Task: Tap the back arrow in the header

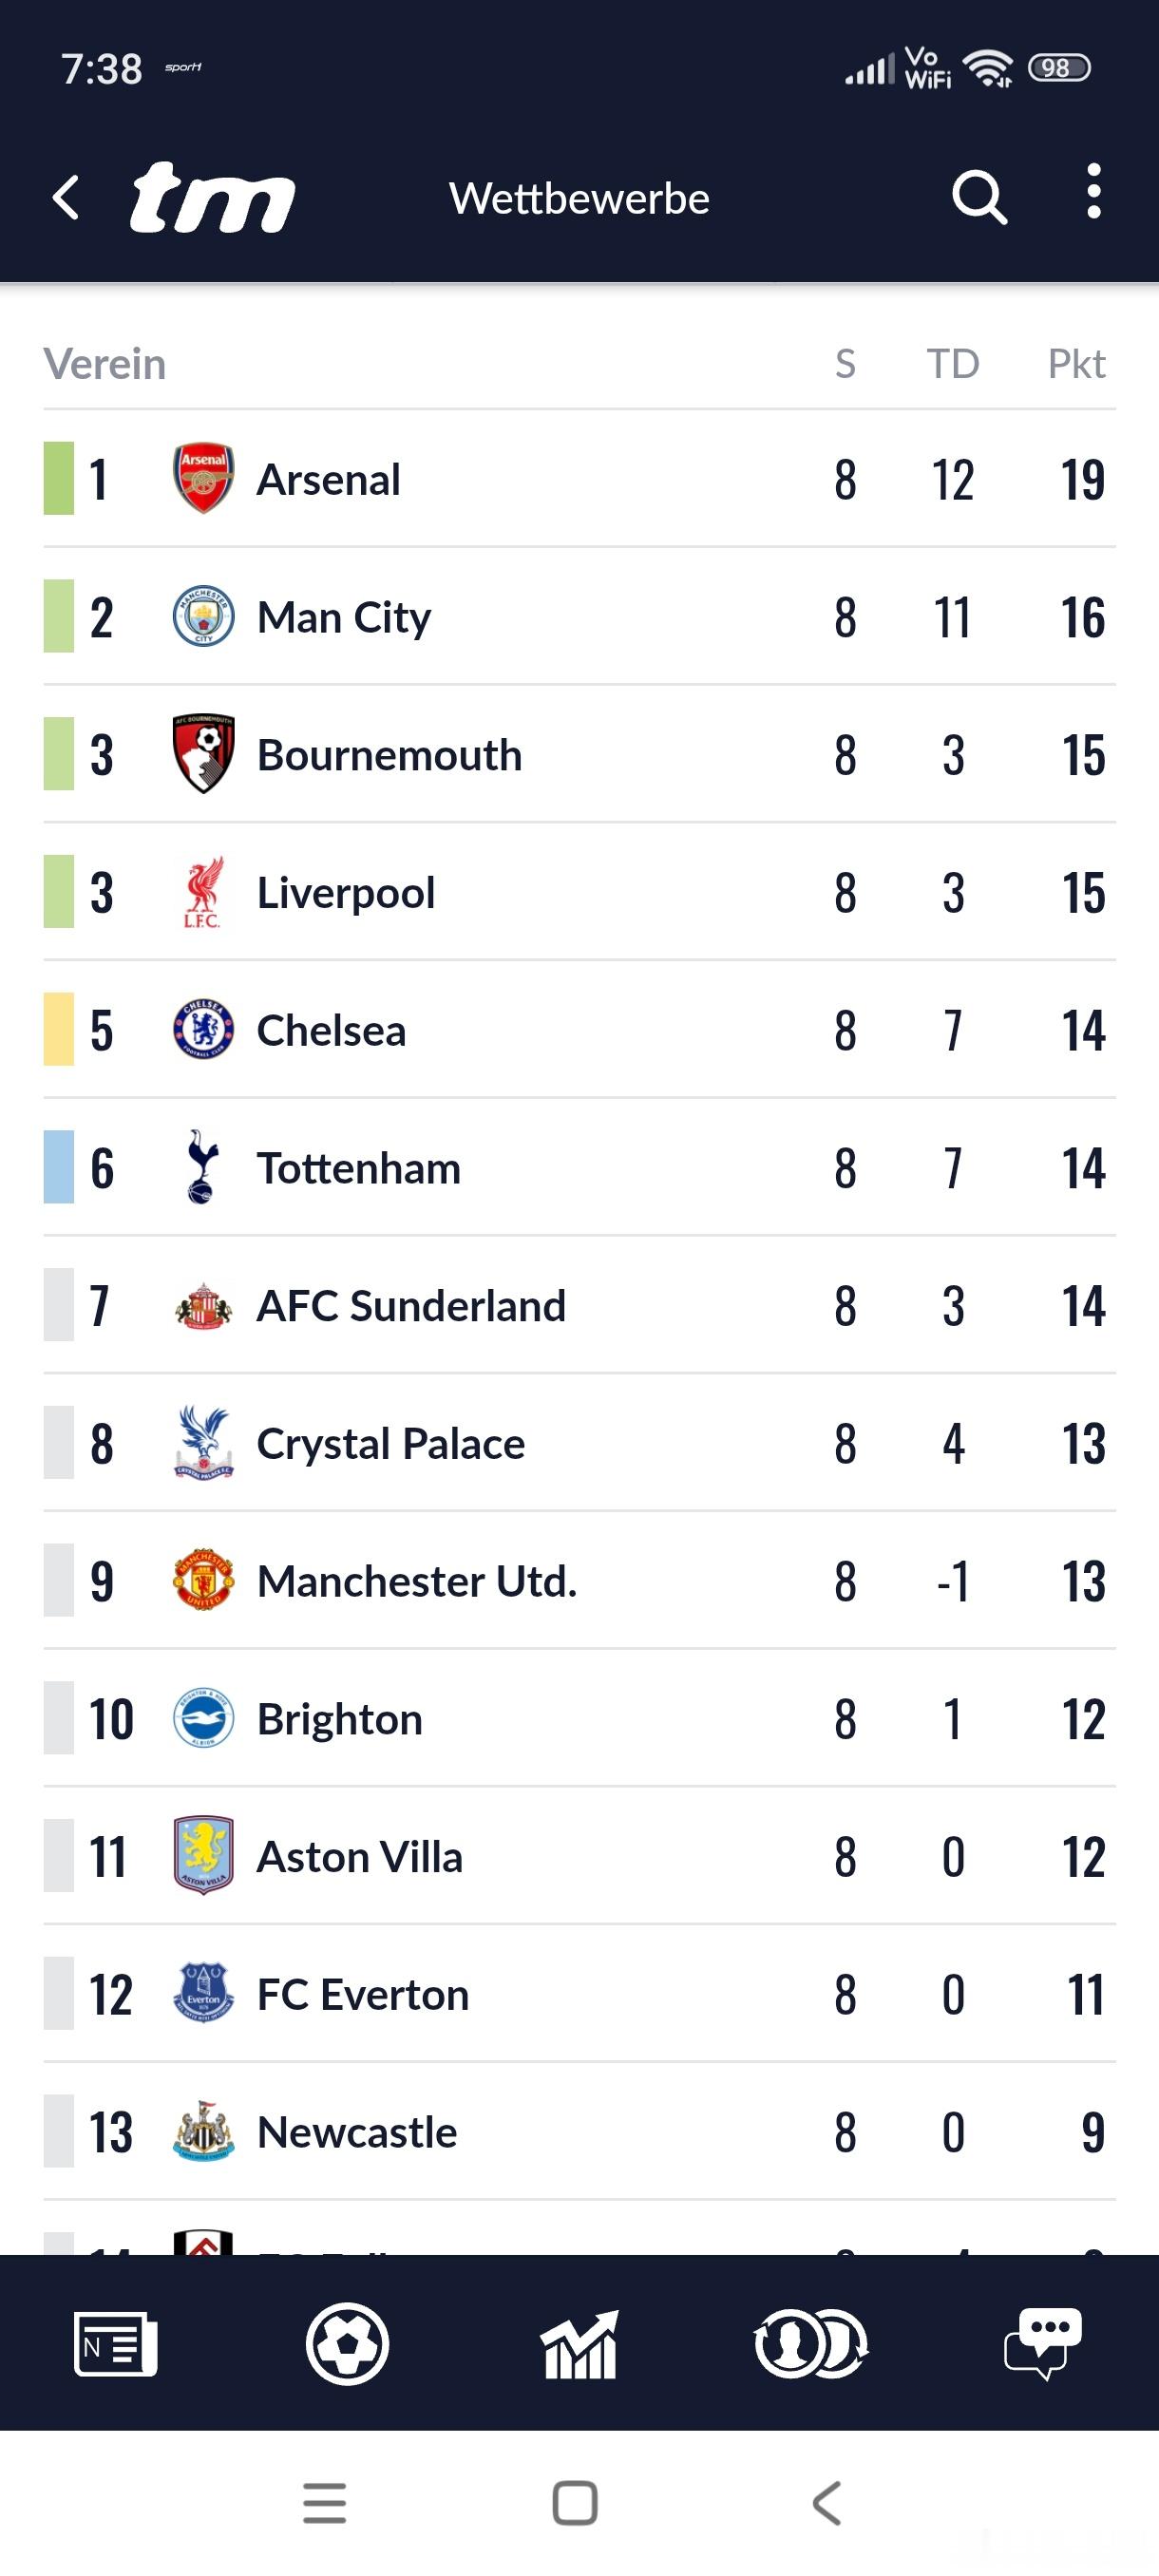Action: [66, 197]
